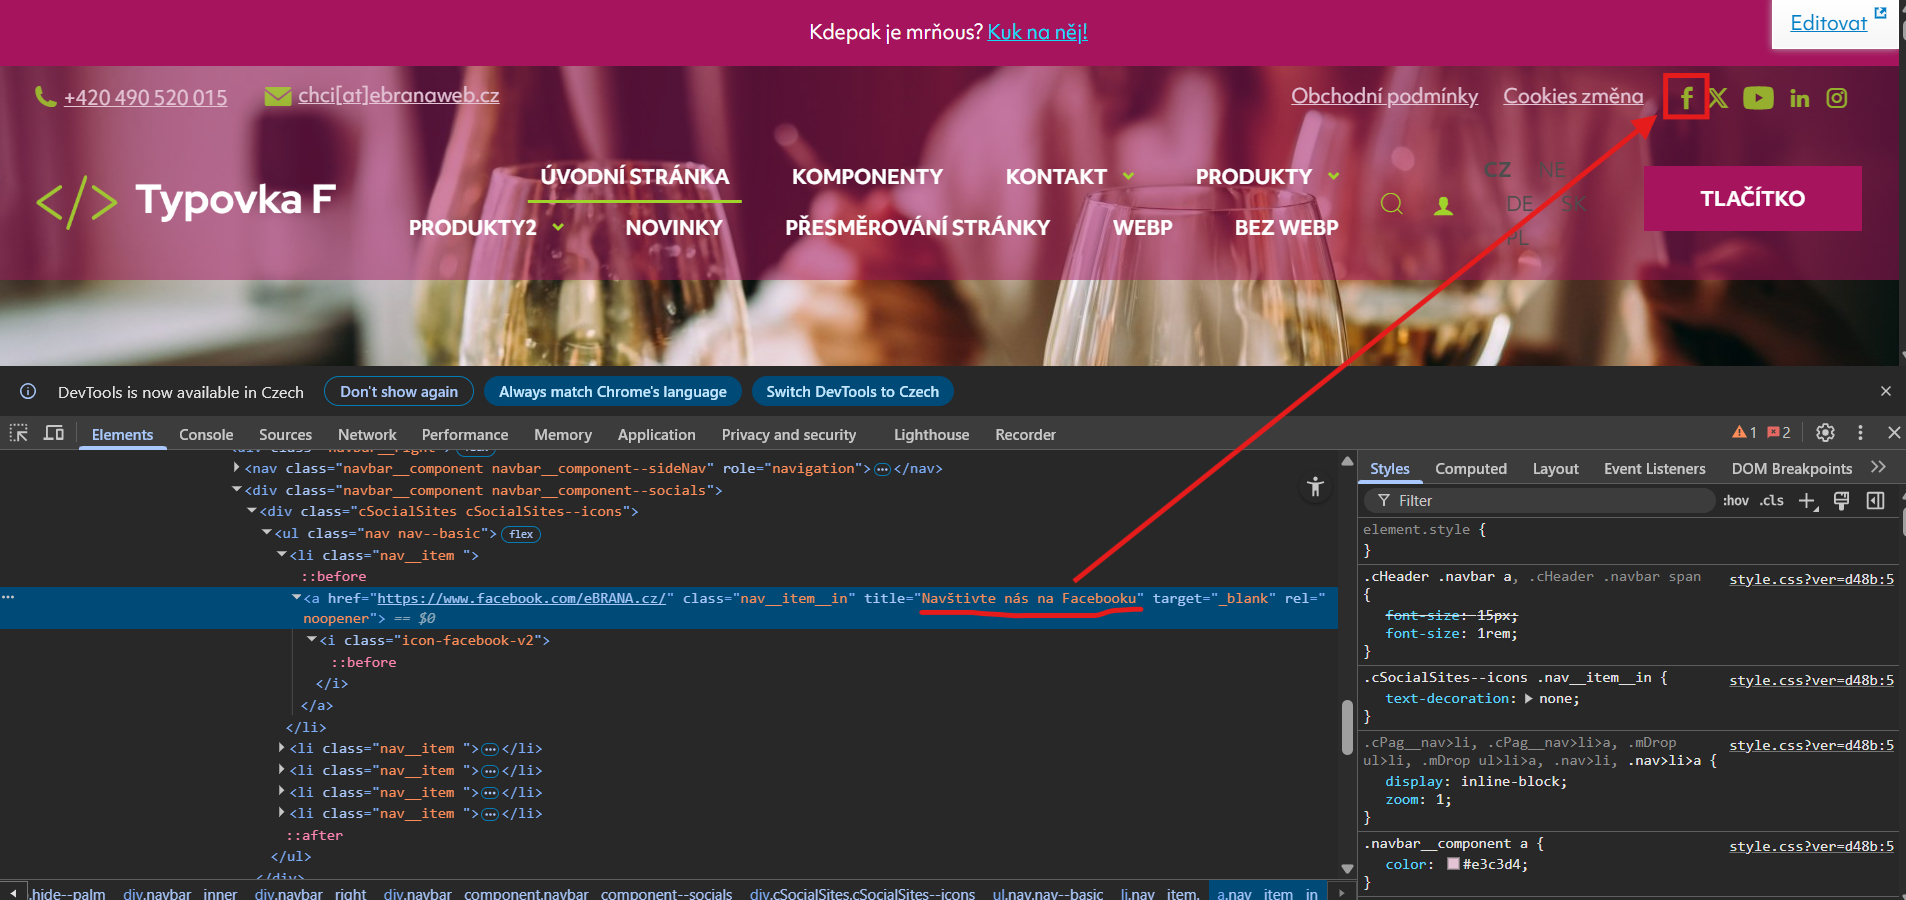Toggle element state with :hov

click(1736, 501)
